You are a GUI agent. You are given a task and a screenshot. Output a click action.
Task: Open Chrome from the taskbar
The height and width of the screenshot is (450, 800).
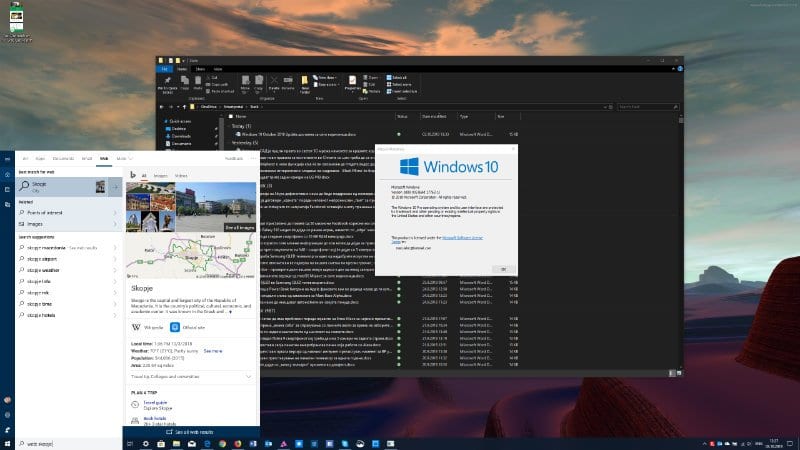tap(222, 444)
